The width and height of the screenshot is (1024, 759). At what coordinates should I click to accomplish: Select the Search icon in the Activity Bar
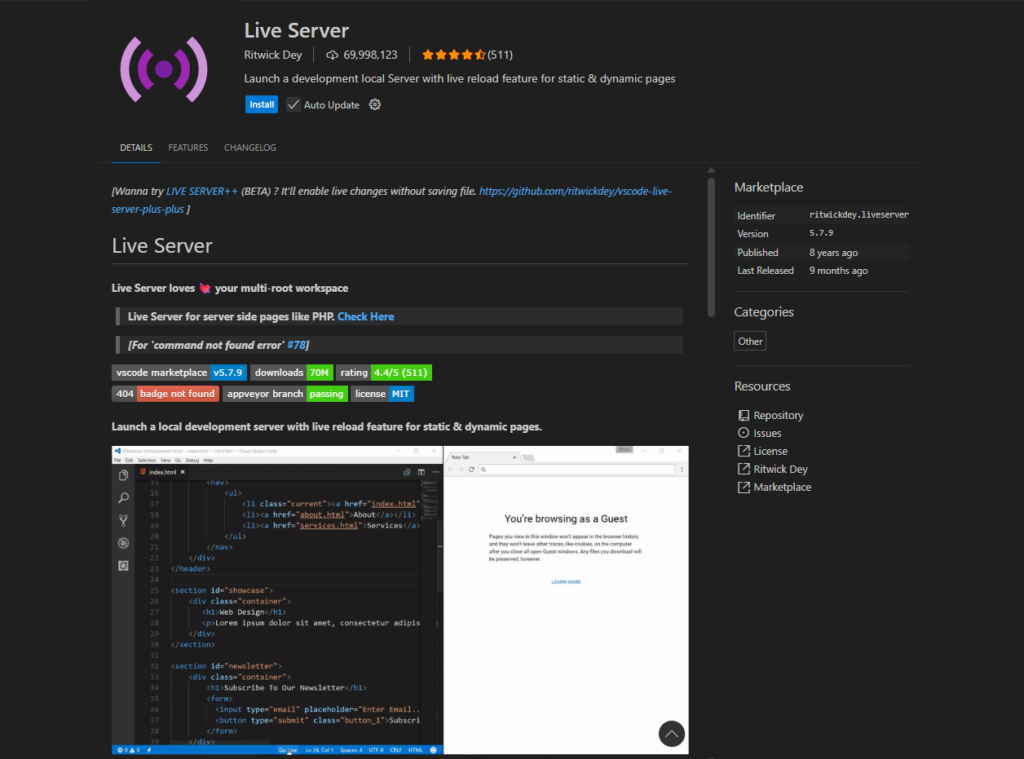123,497
